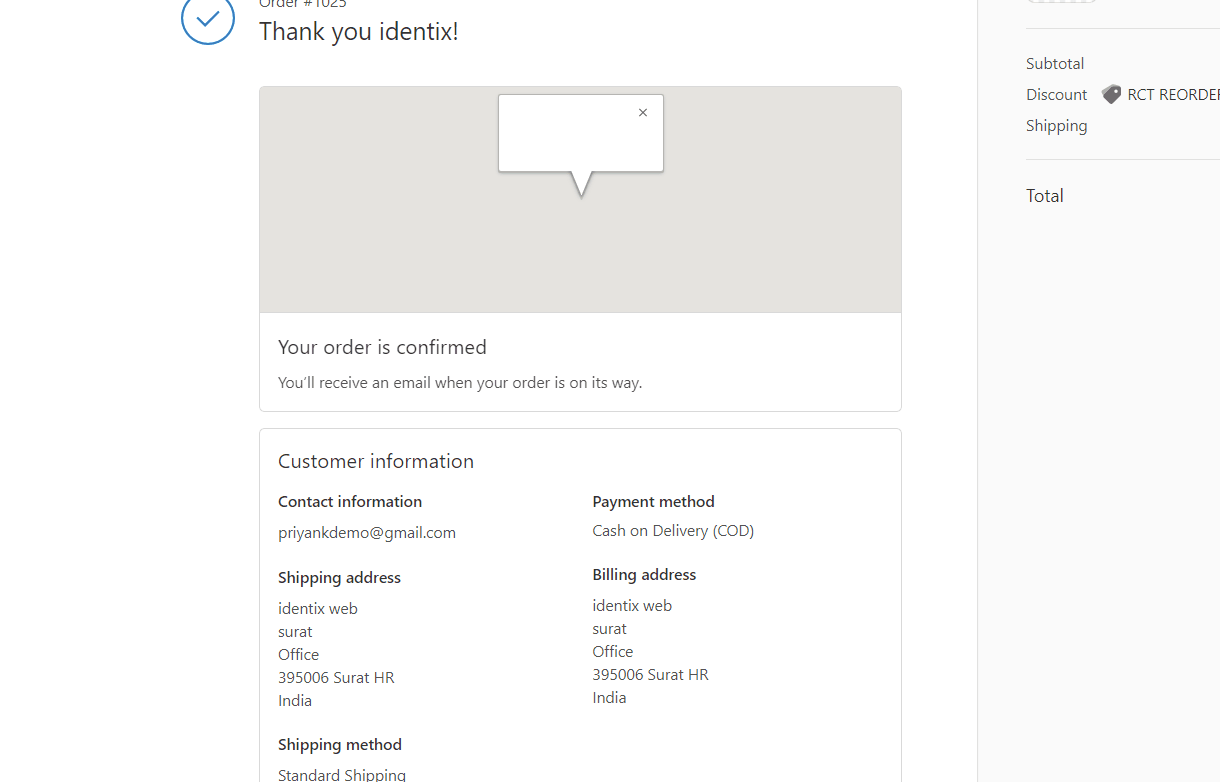Click the Subtotal label in order summary
Viewport: 1220px width, 782px height.
[x=1055, y=63]
